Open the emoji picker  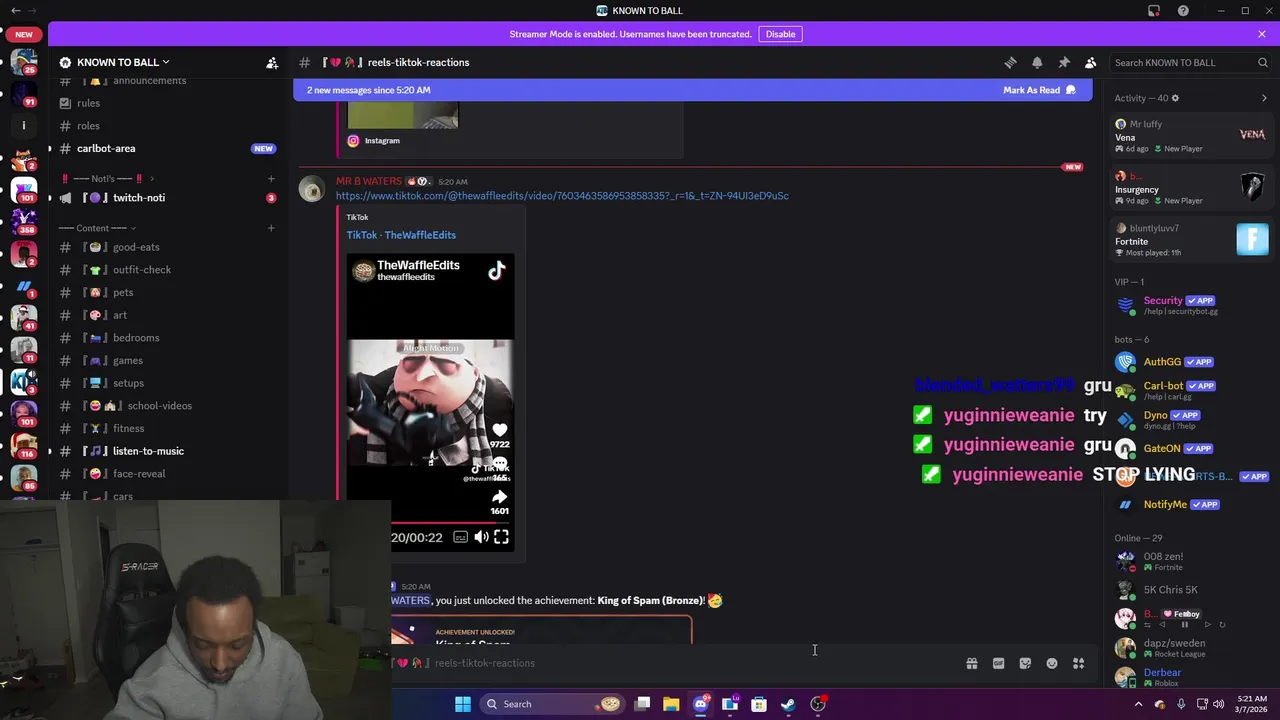tap(1052, 663)
